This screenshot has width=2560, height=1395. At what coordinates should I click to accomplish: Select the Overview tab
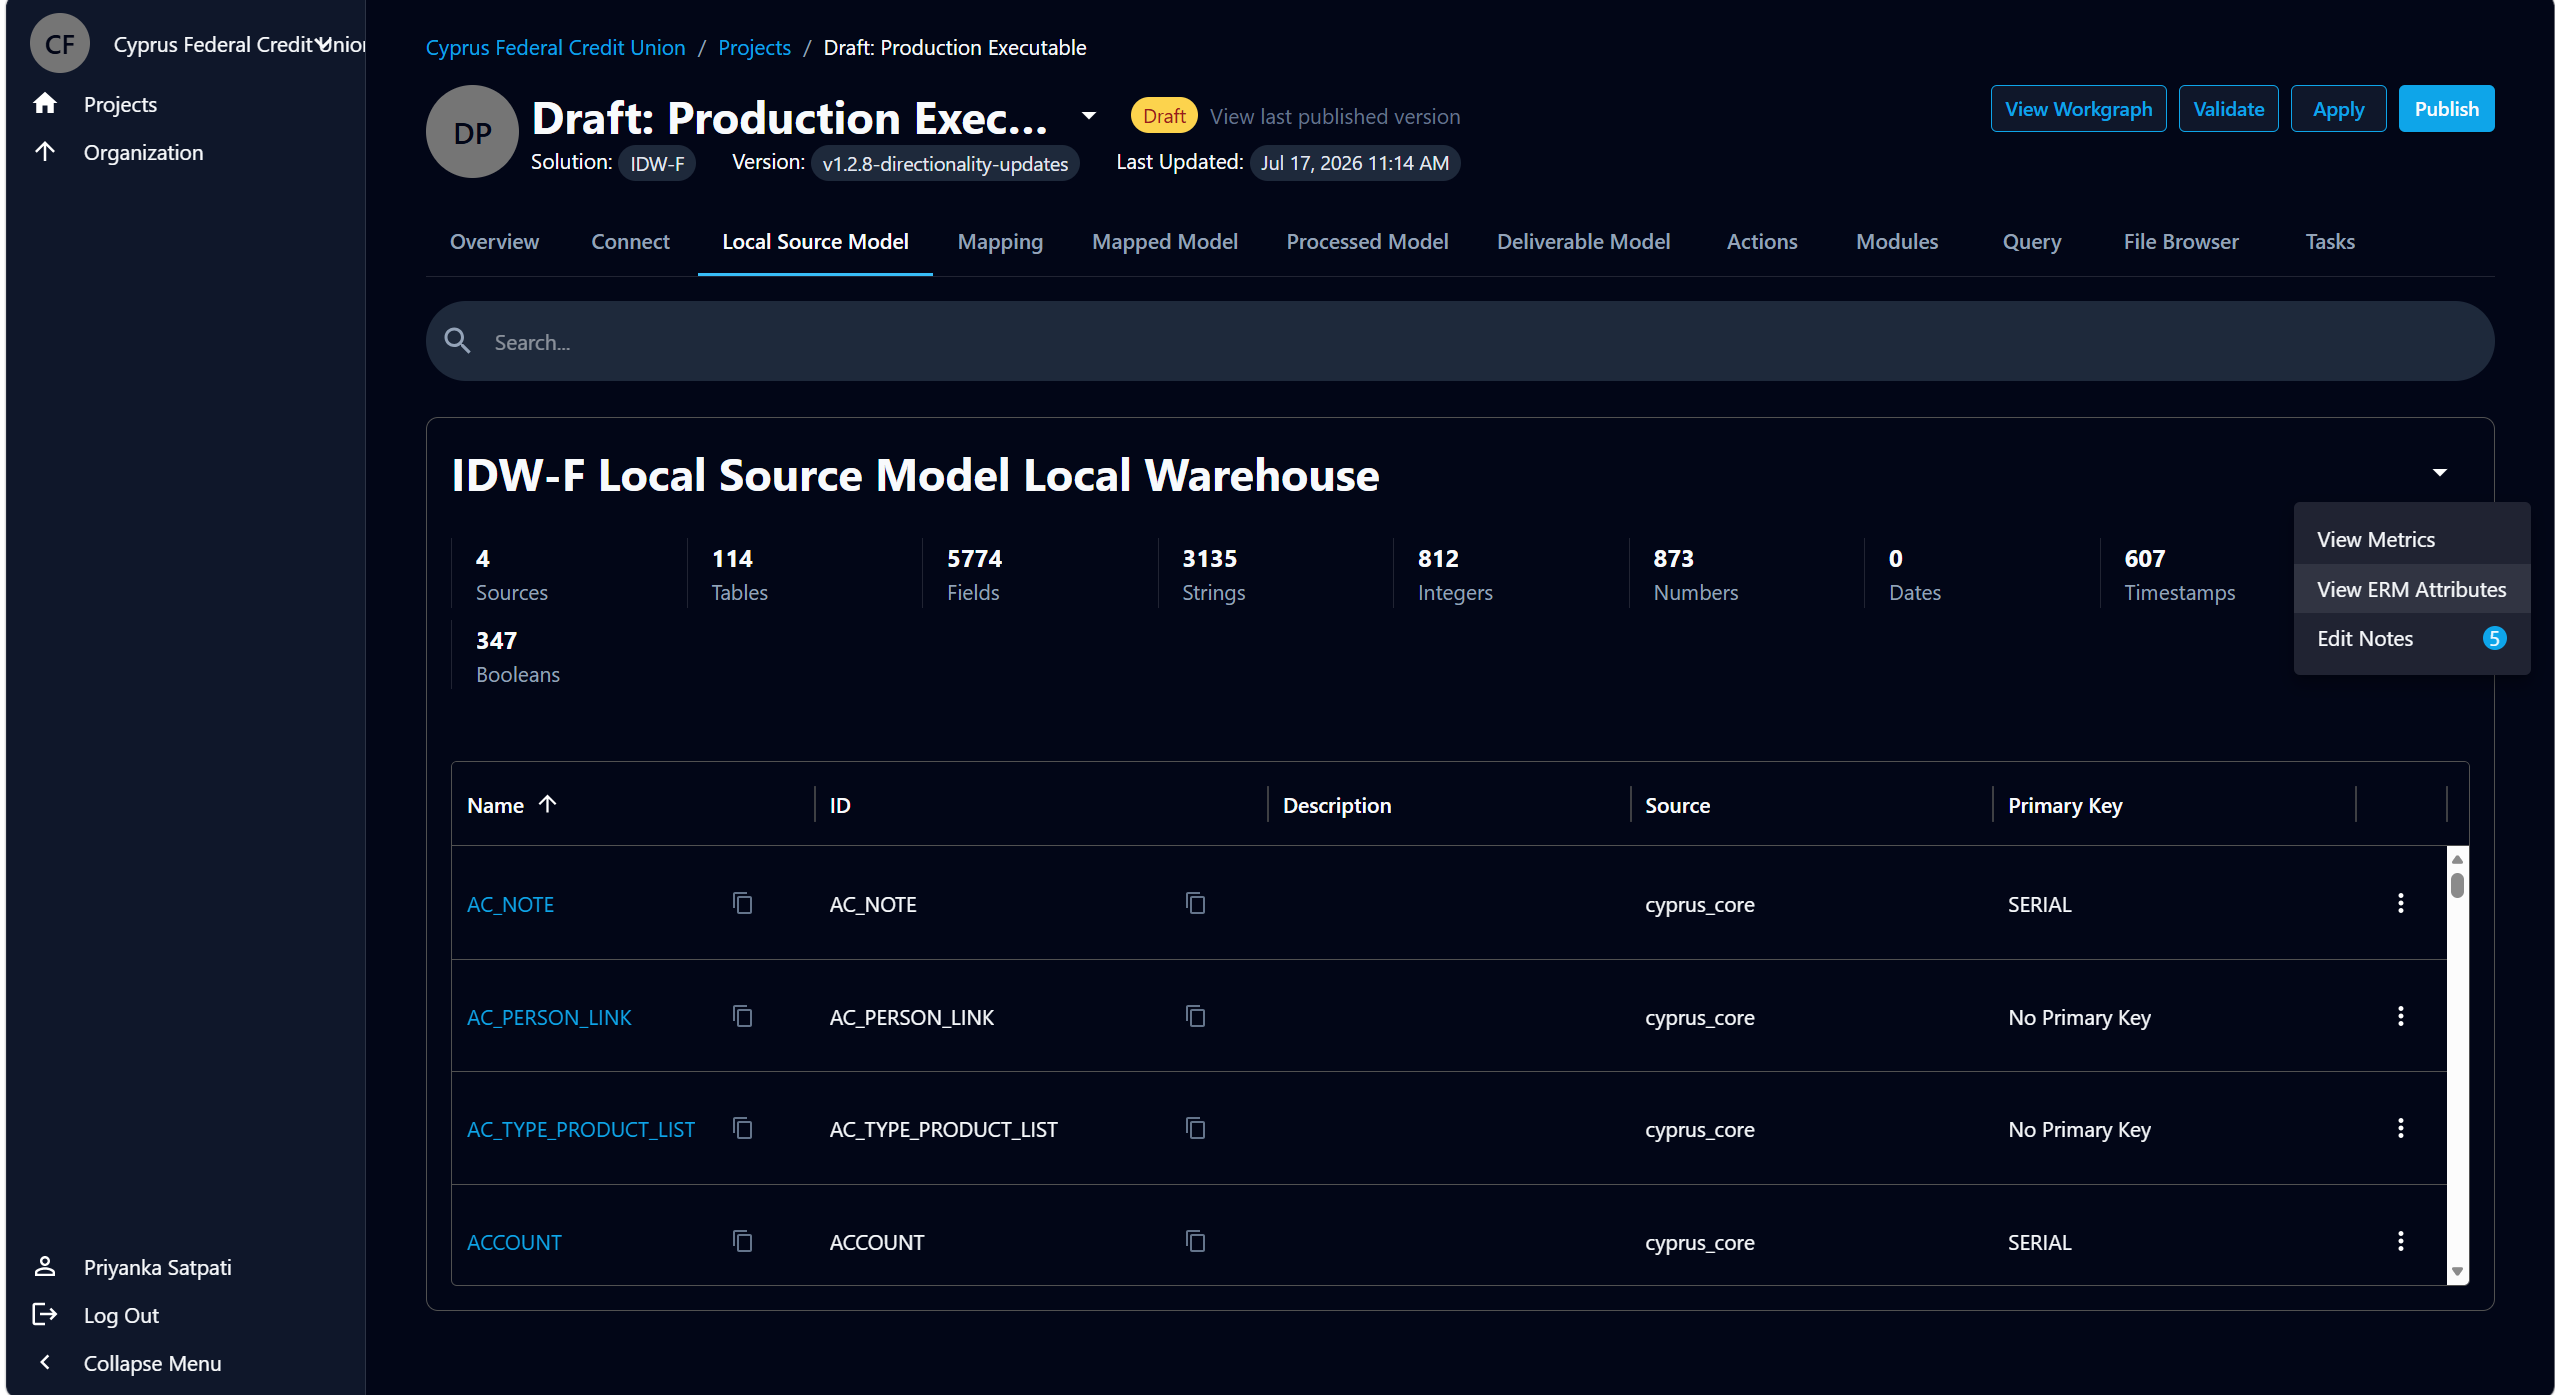click(x=494, y=242)
